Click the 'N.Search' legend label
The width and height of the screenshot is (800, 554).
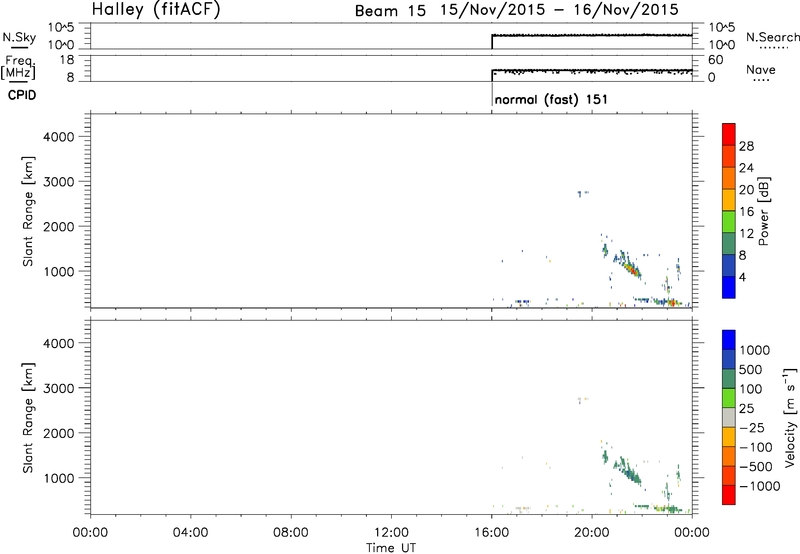[773, 37]
